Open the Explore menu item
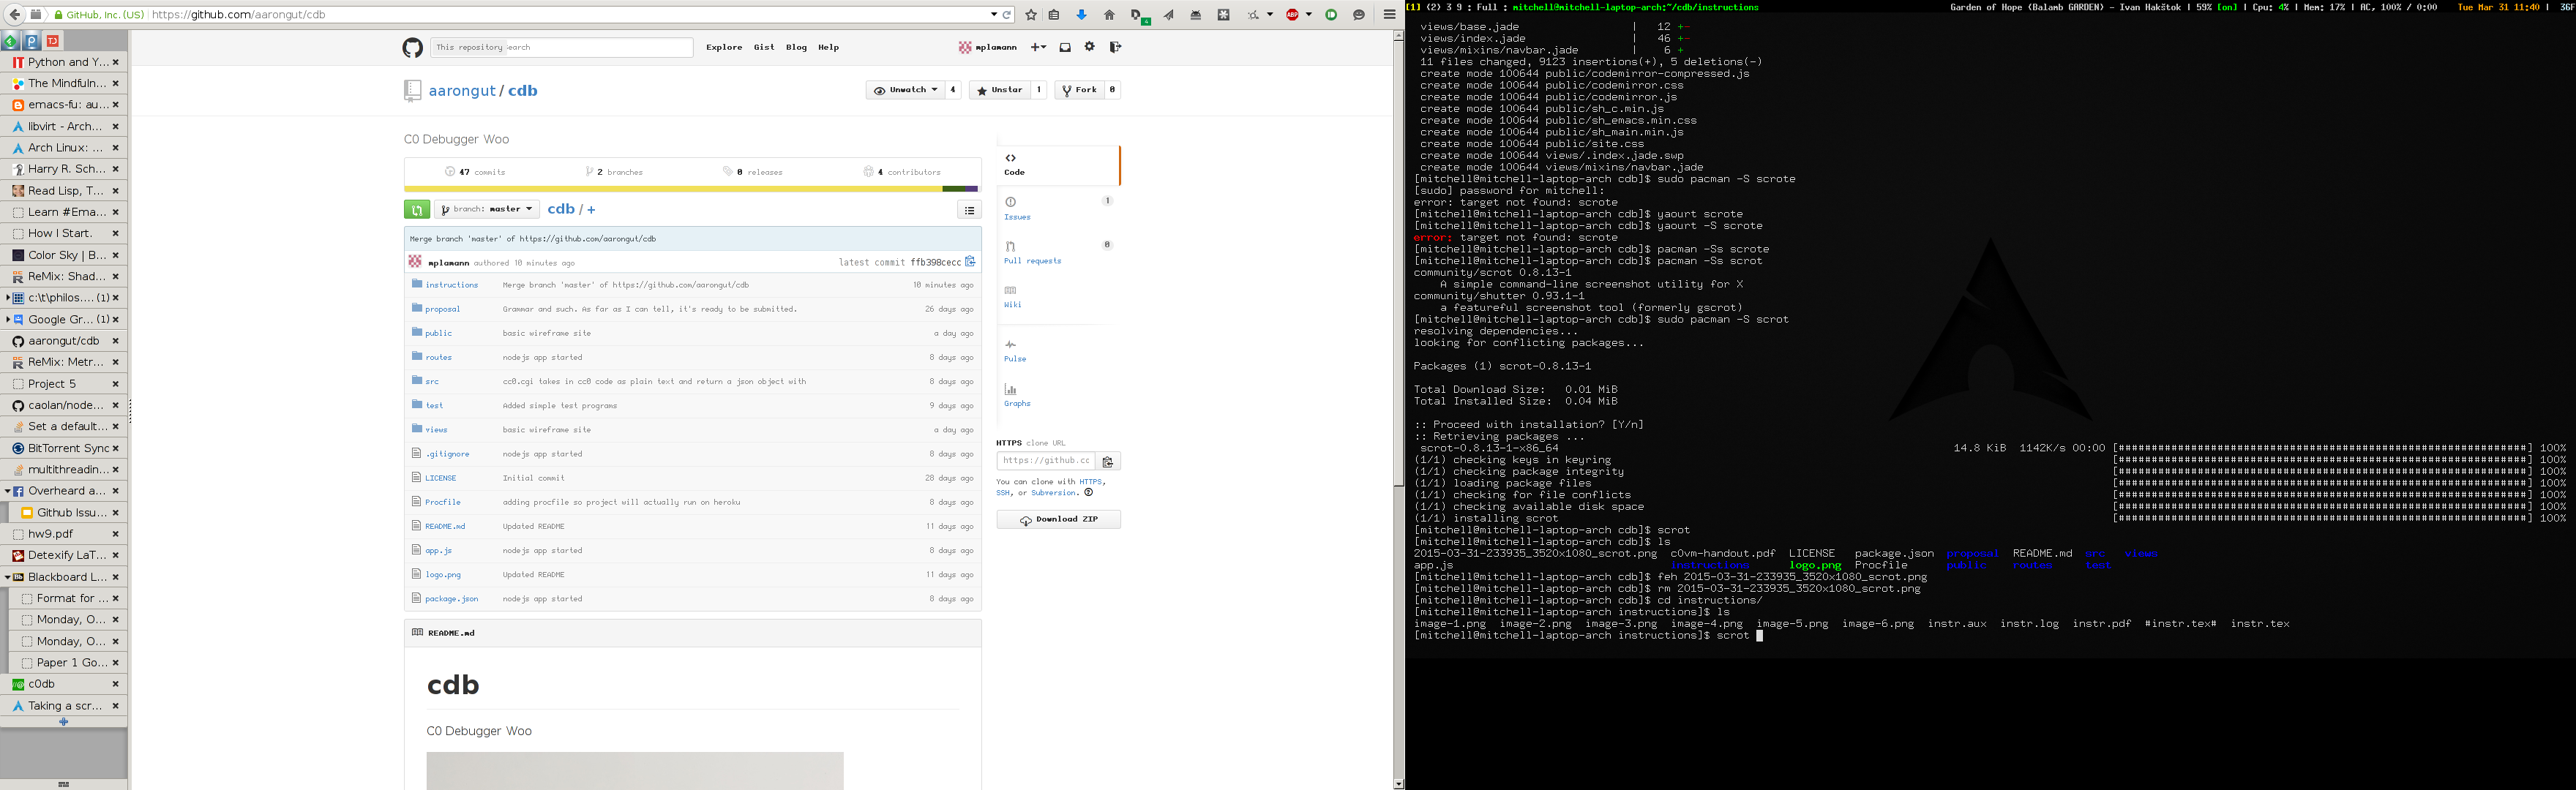The height and width of the screenshot is (790, 2576). pyautogui.click(x=724, y=47)
